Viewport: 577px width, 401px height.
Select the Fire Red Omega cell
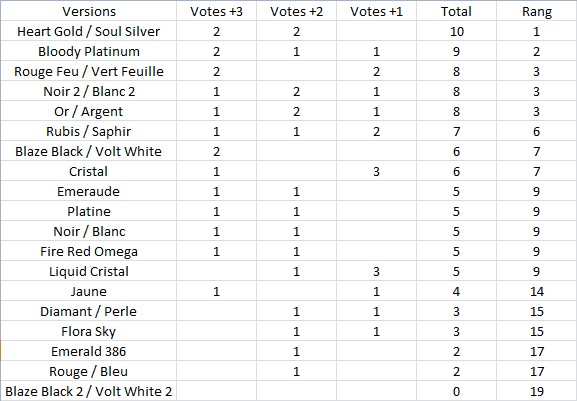click(x=89, y=251)
